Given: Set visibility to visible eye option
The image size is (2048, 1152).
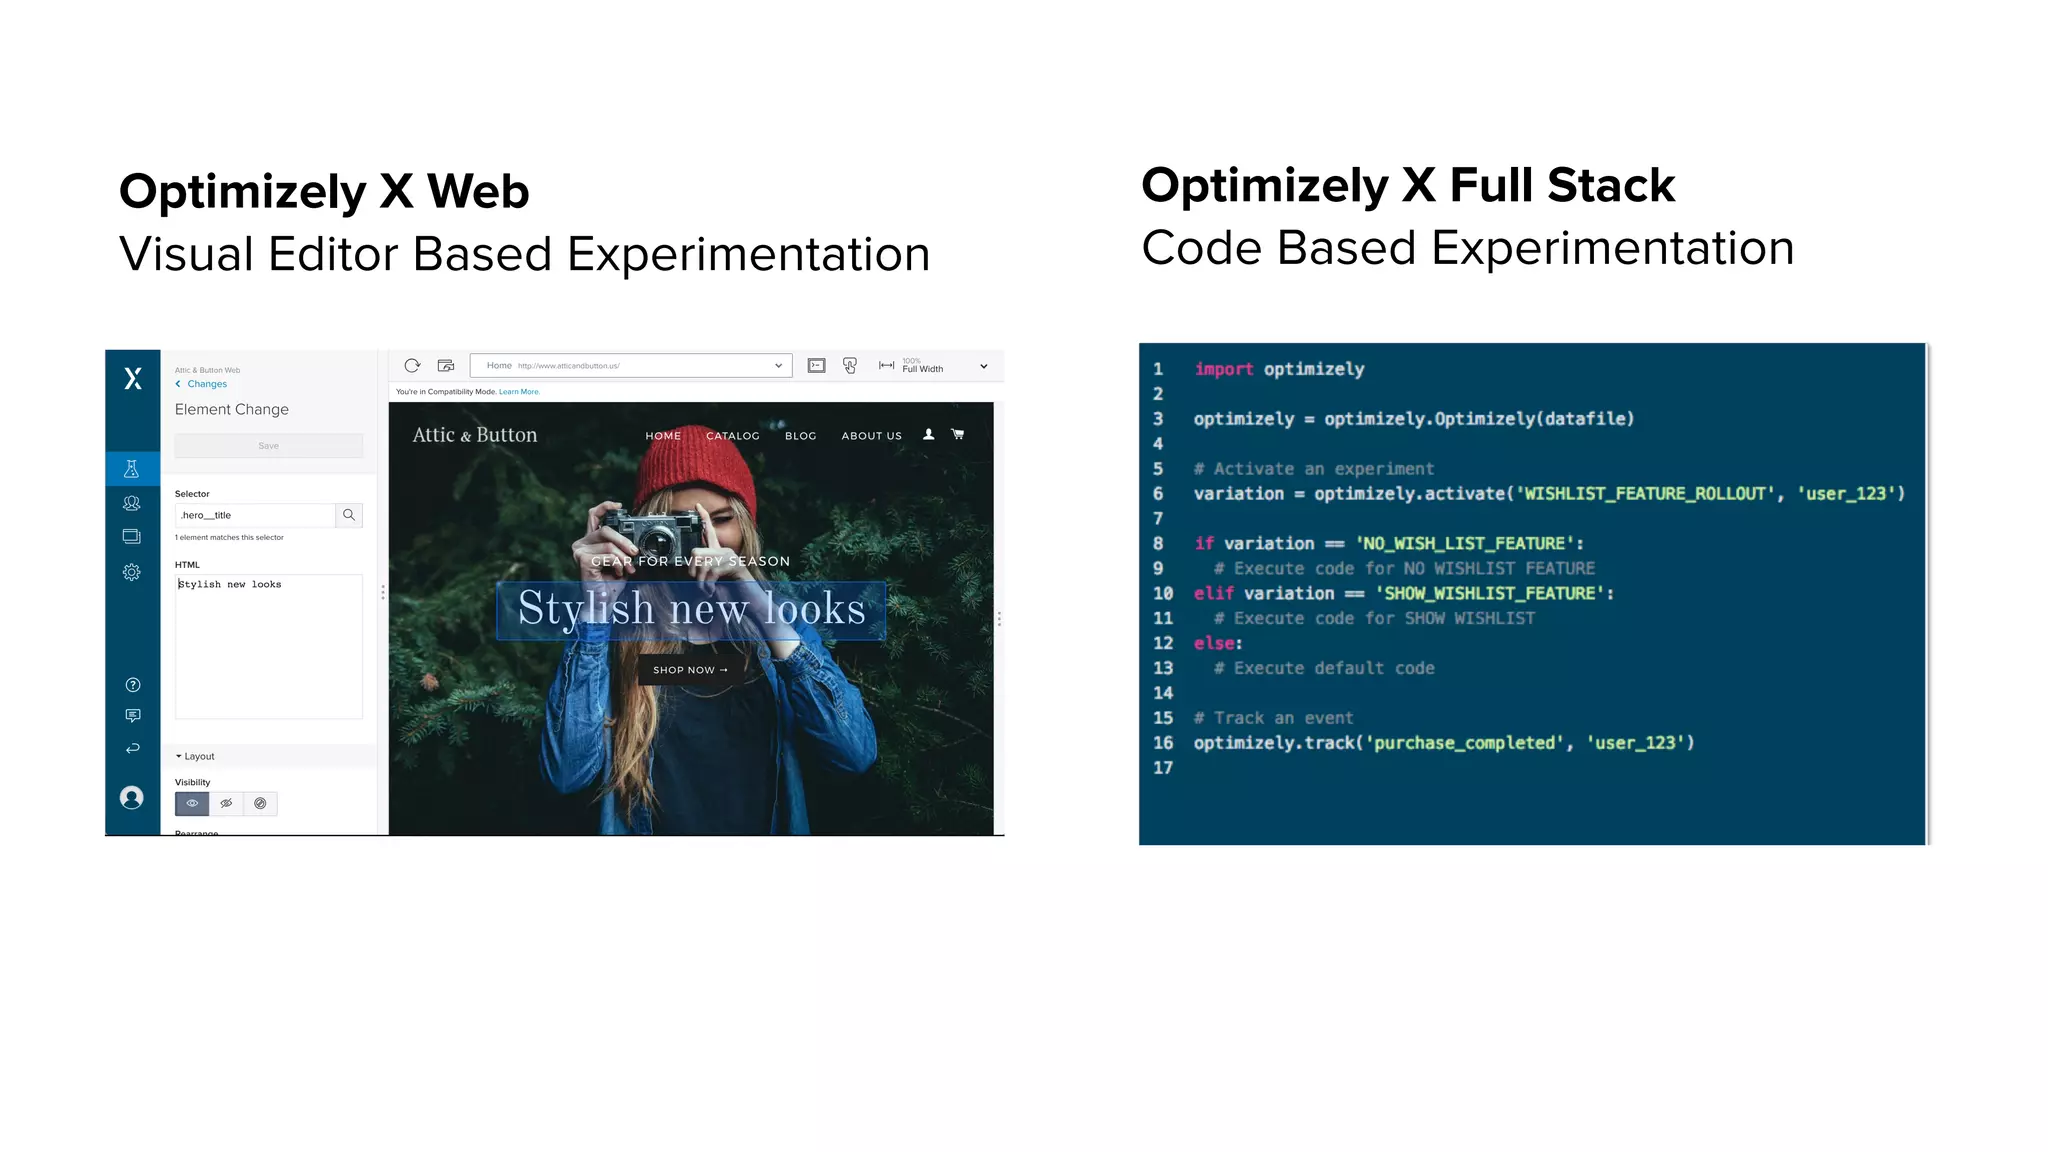Looking at the screenshot, I should [192, 803].
